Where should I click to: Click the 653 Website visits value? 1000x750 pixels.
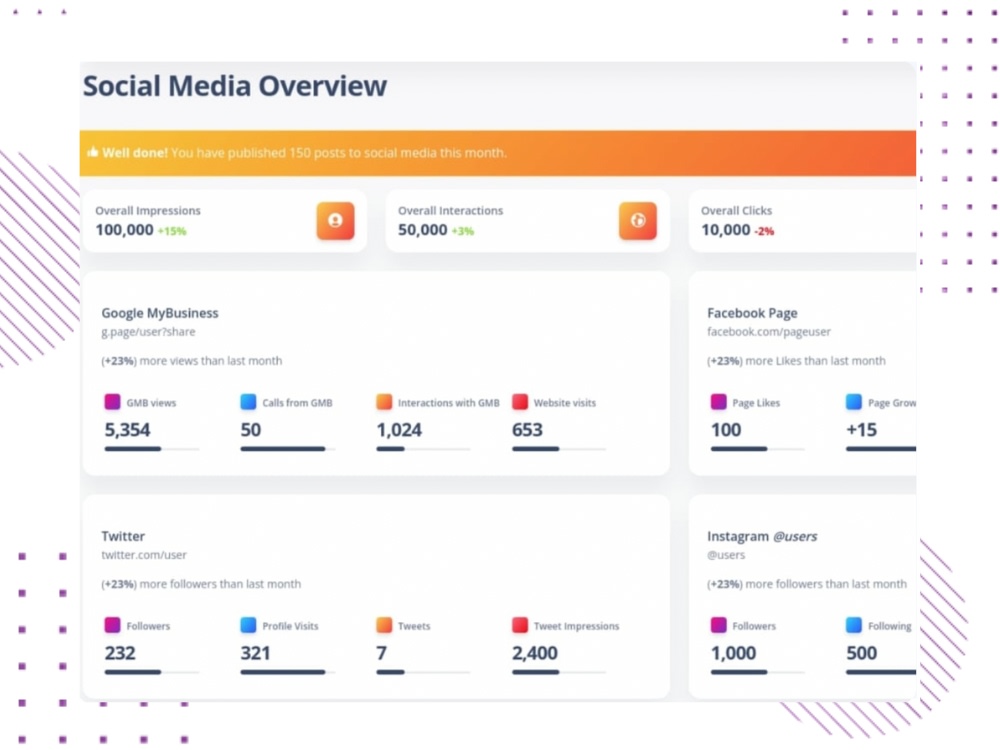527,430
